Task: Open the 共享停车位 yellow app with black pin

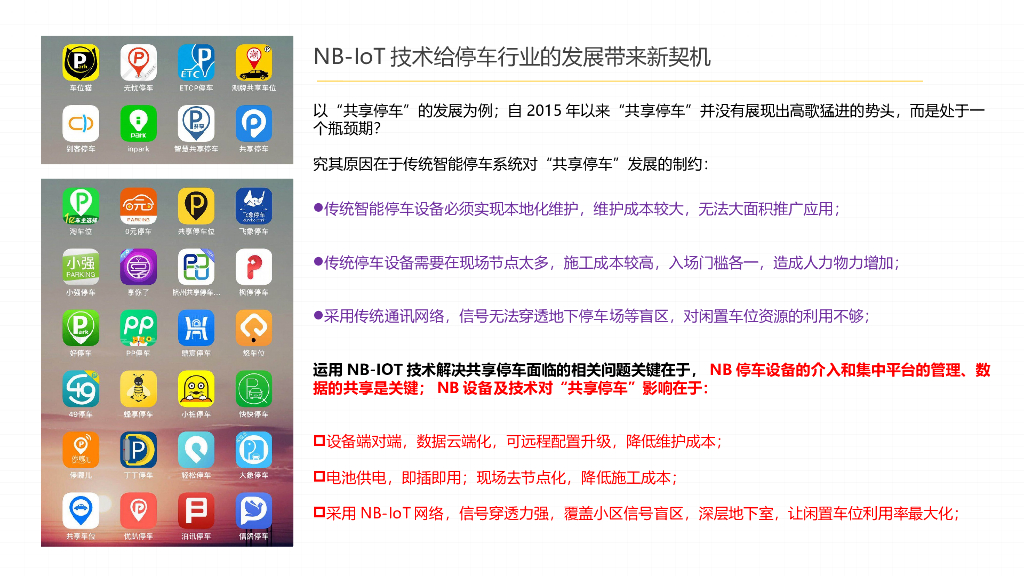Action: click(196, 206)
